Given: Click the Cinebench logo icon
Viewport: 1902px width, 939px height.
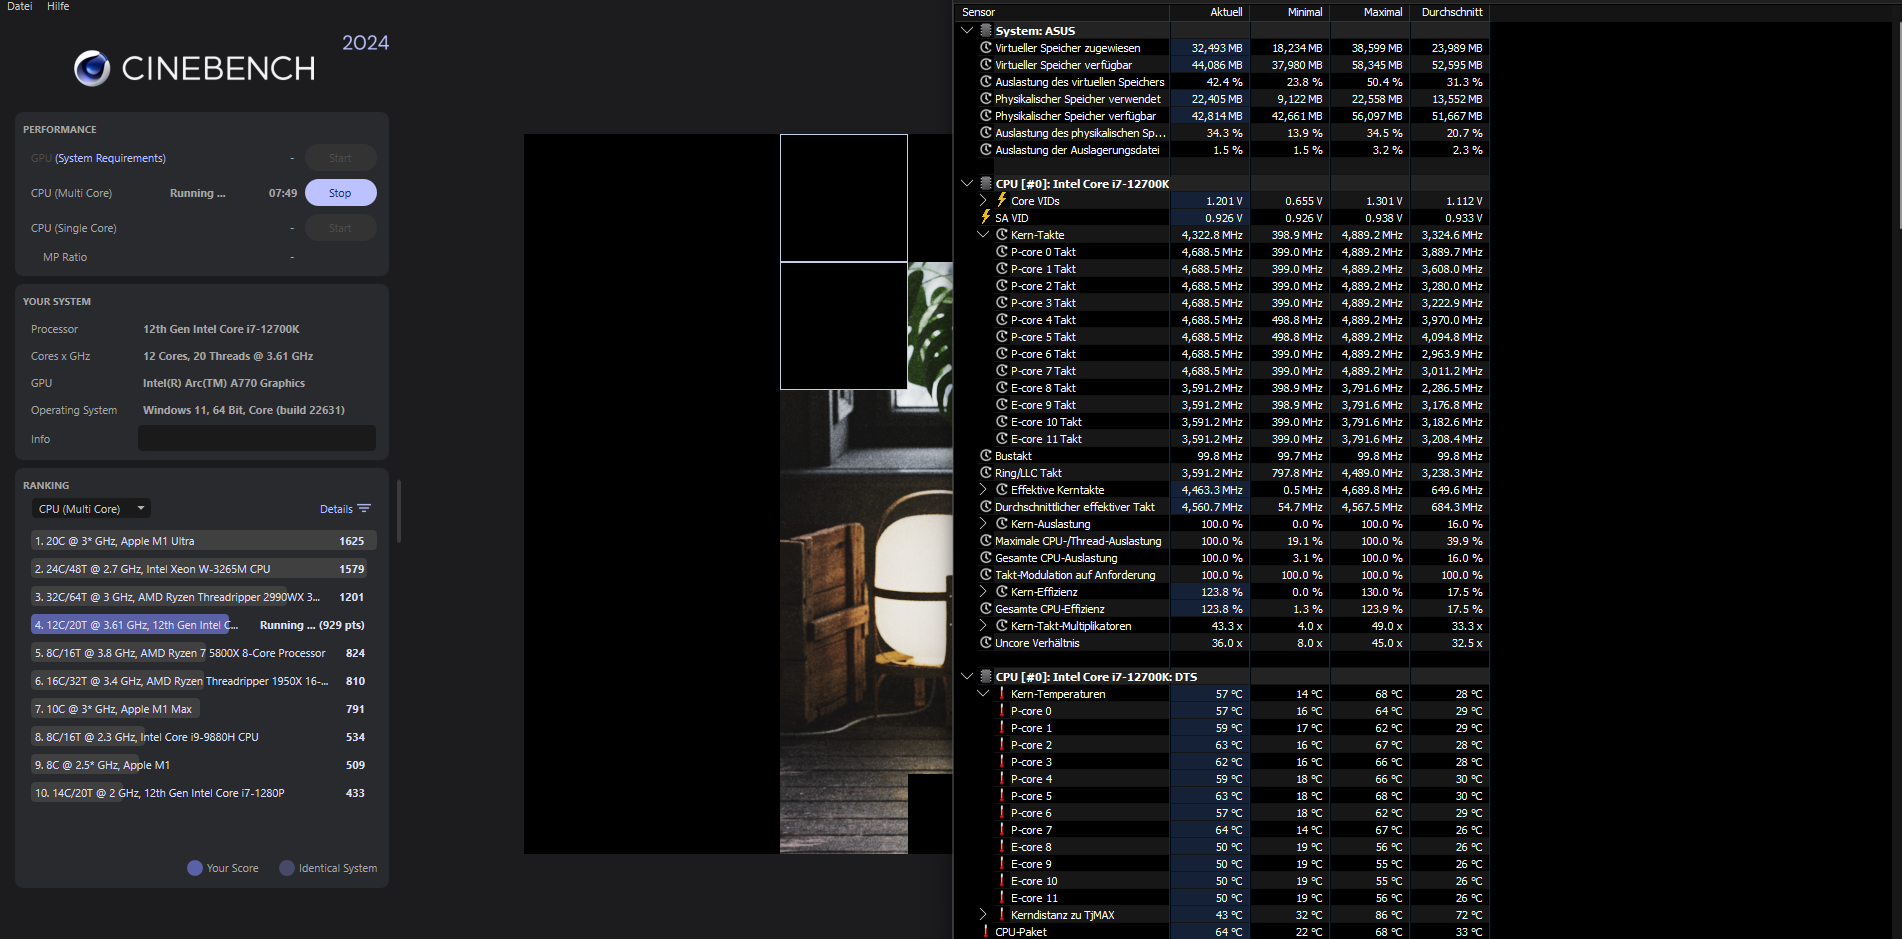Looking at the screenshot, I should [92, 68].
